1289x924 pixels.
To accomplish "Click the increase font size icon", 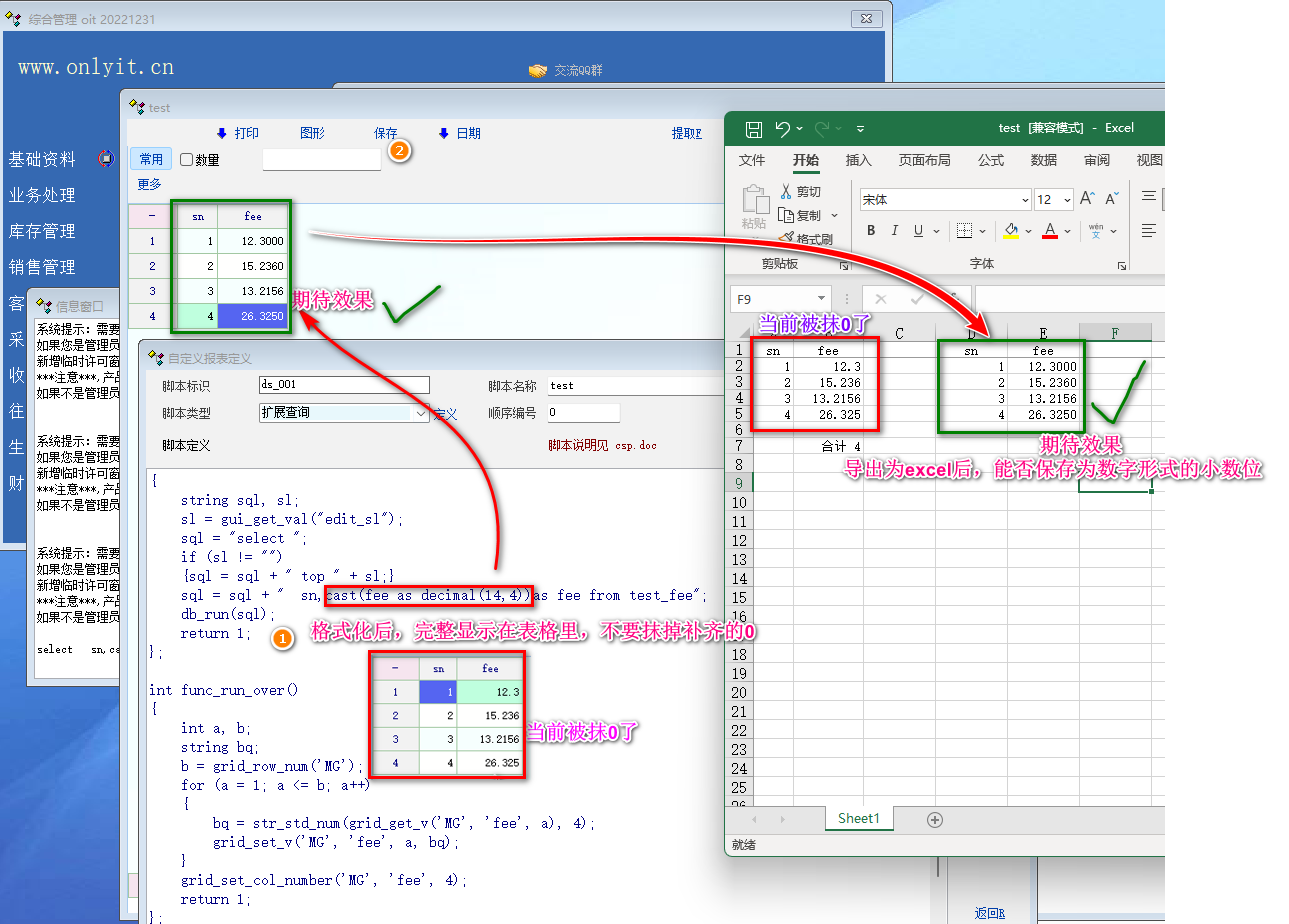I will (1087, 199).
